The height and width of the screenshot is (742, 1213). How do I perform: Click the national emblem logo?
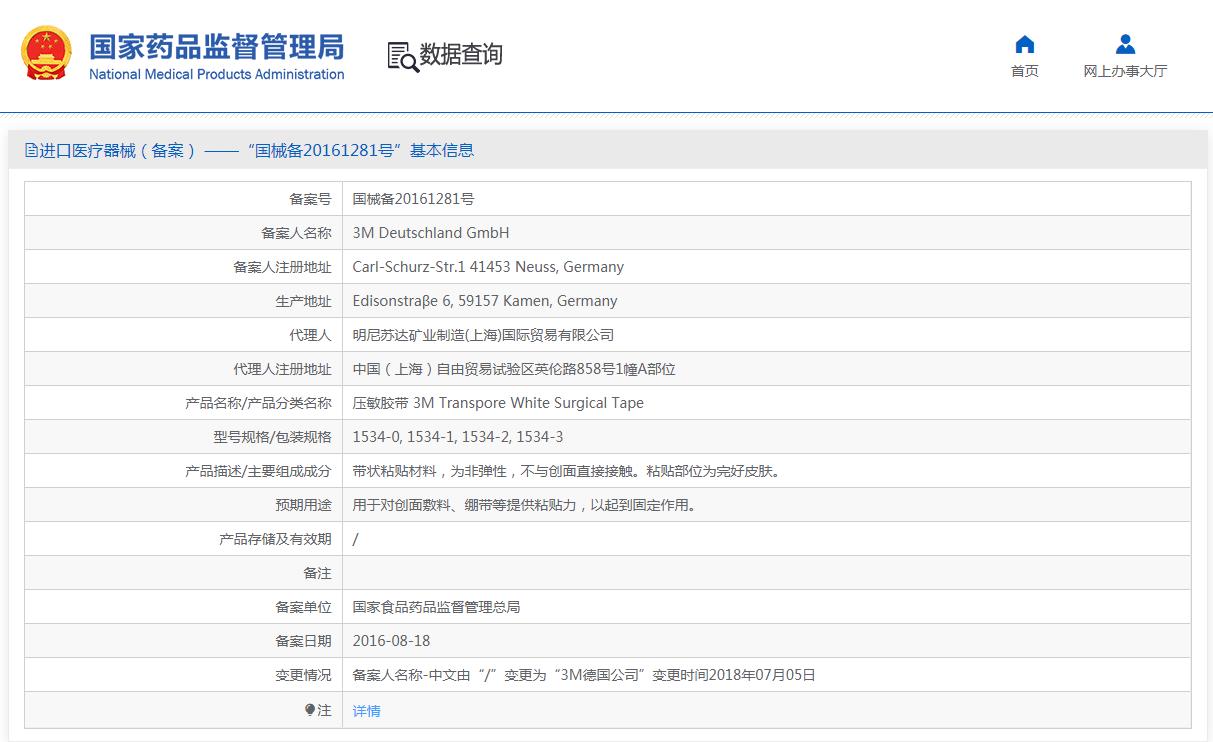[x=46, y=53]
